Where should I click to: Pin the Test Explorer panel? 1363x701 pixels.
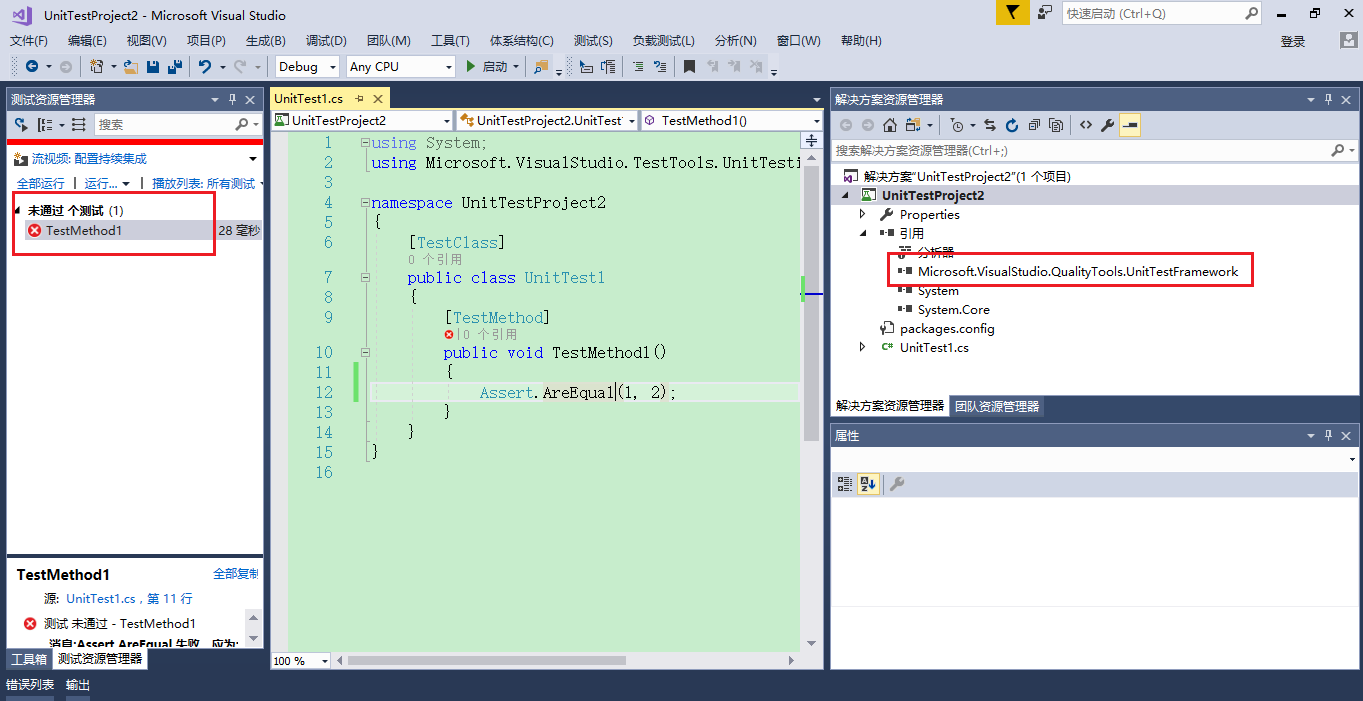(x=233, y=100)
